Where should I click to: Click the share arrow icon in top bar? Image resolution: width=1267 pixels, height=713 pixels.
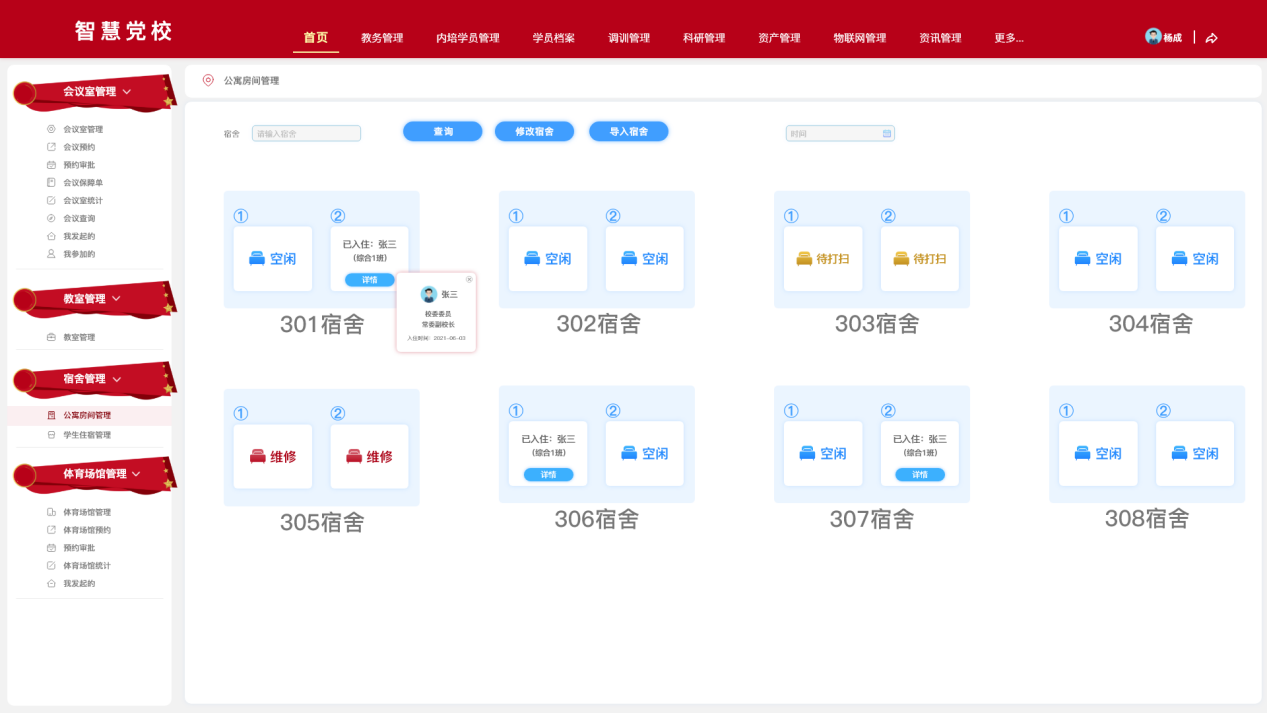[x=1211, y=38]
